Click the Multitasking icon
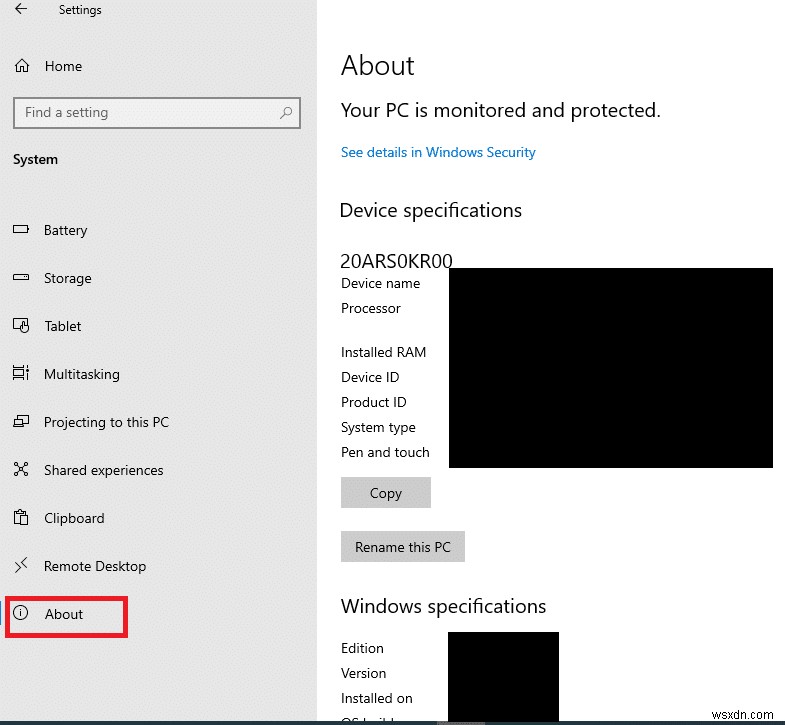Viewport: 785px width, 725px height. 21,373
